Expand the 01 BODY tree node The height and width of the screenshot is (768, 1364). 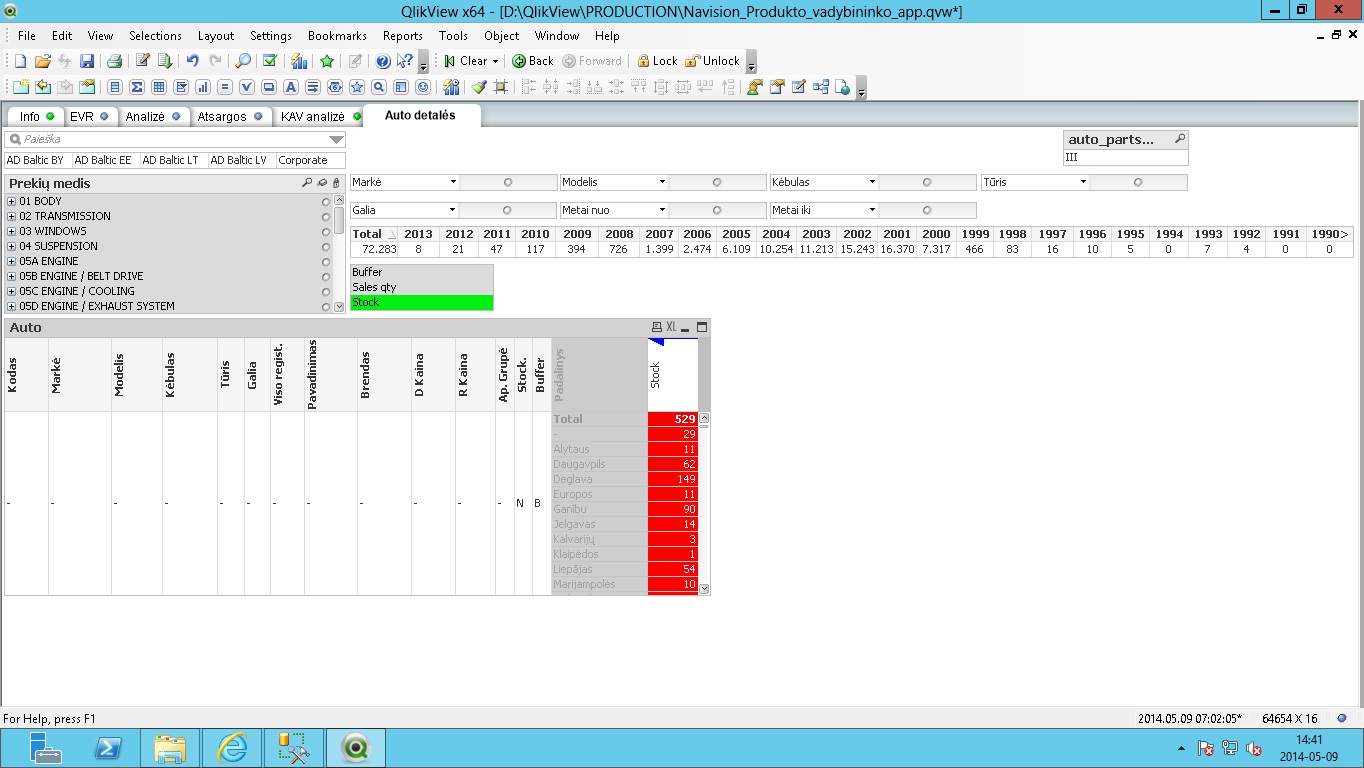(12, 202)
